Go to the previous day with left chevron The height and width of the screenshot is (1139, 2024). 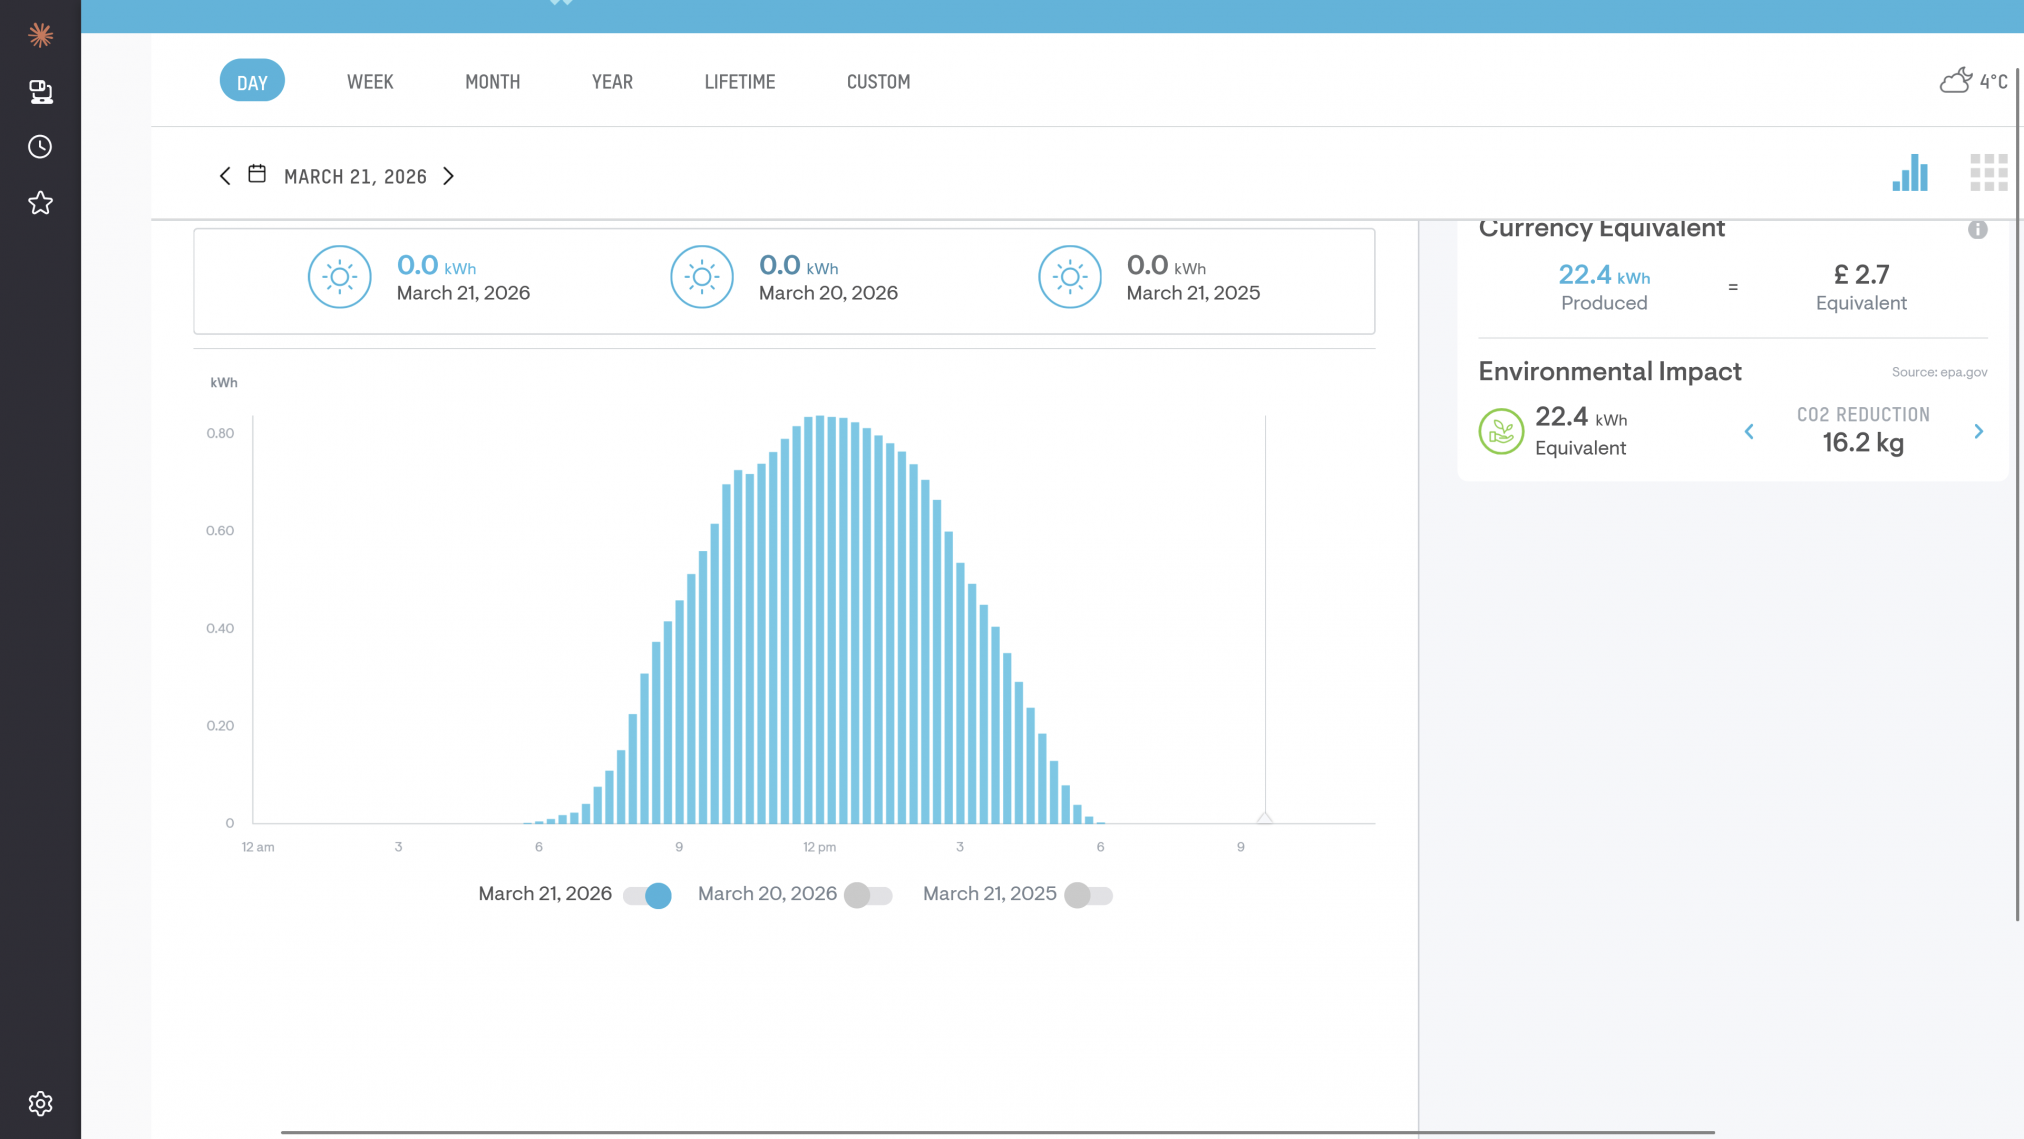tap(225, 175)
